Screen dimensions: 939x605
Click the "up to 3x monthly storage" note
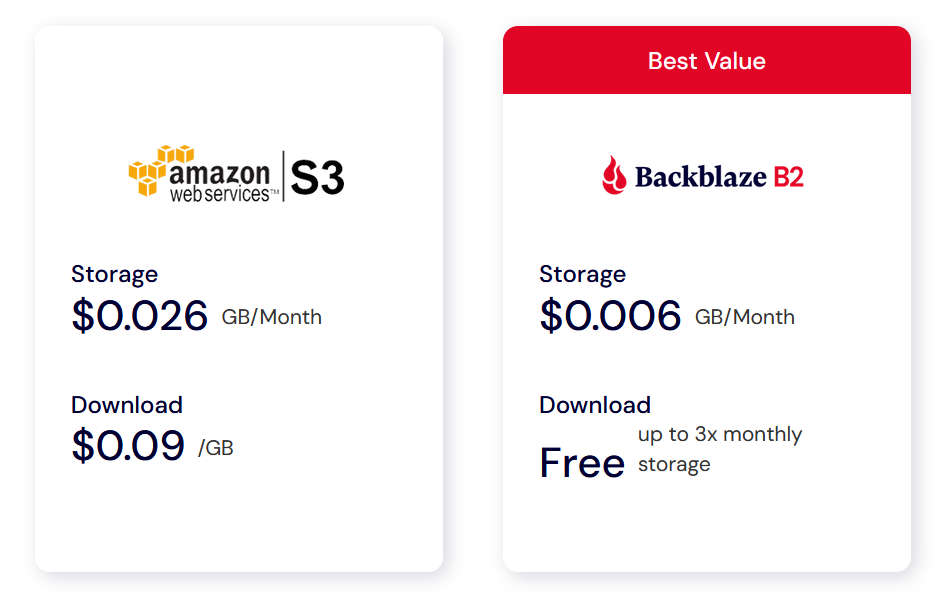pos(719,449)
